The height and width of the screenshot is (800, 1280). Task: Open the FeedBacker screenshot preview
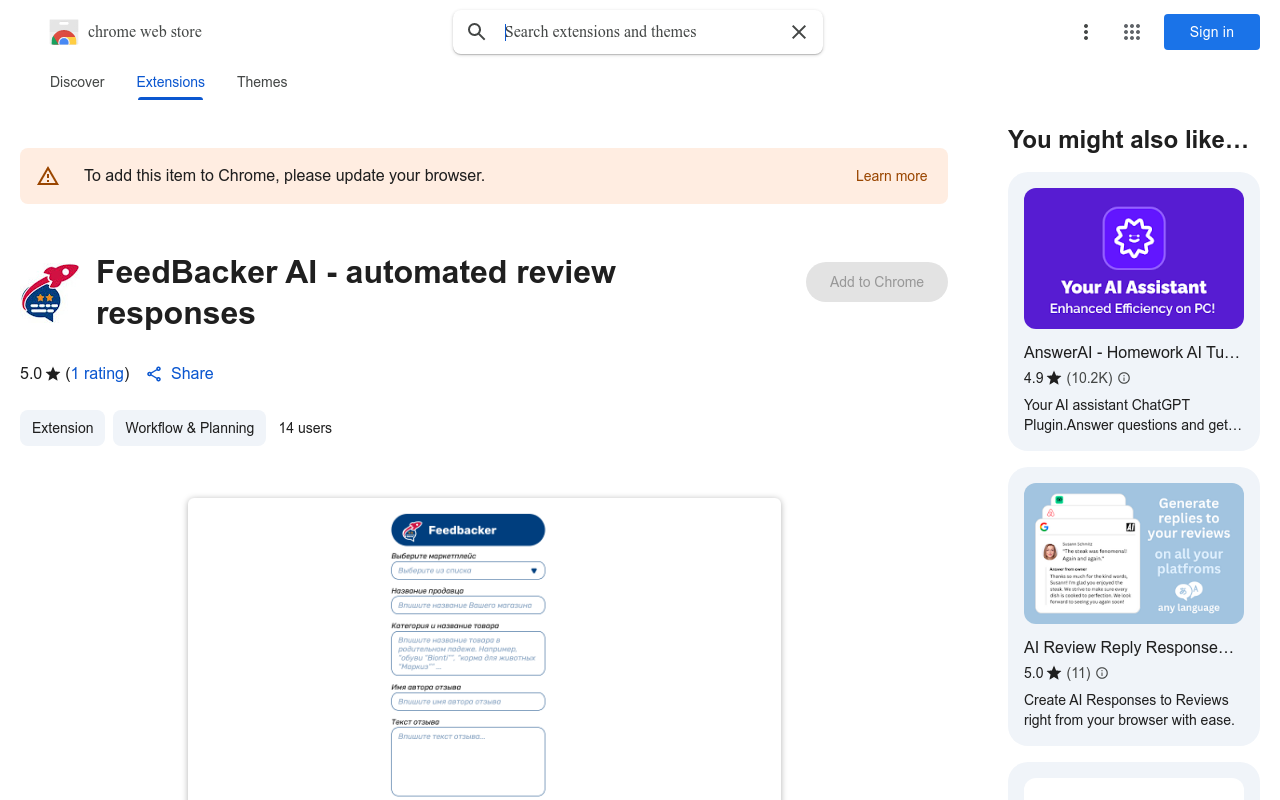[x=484, y=649]
